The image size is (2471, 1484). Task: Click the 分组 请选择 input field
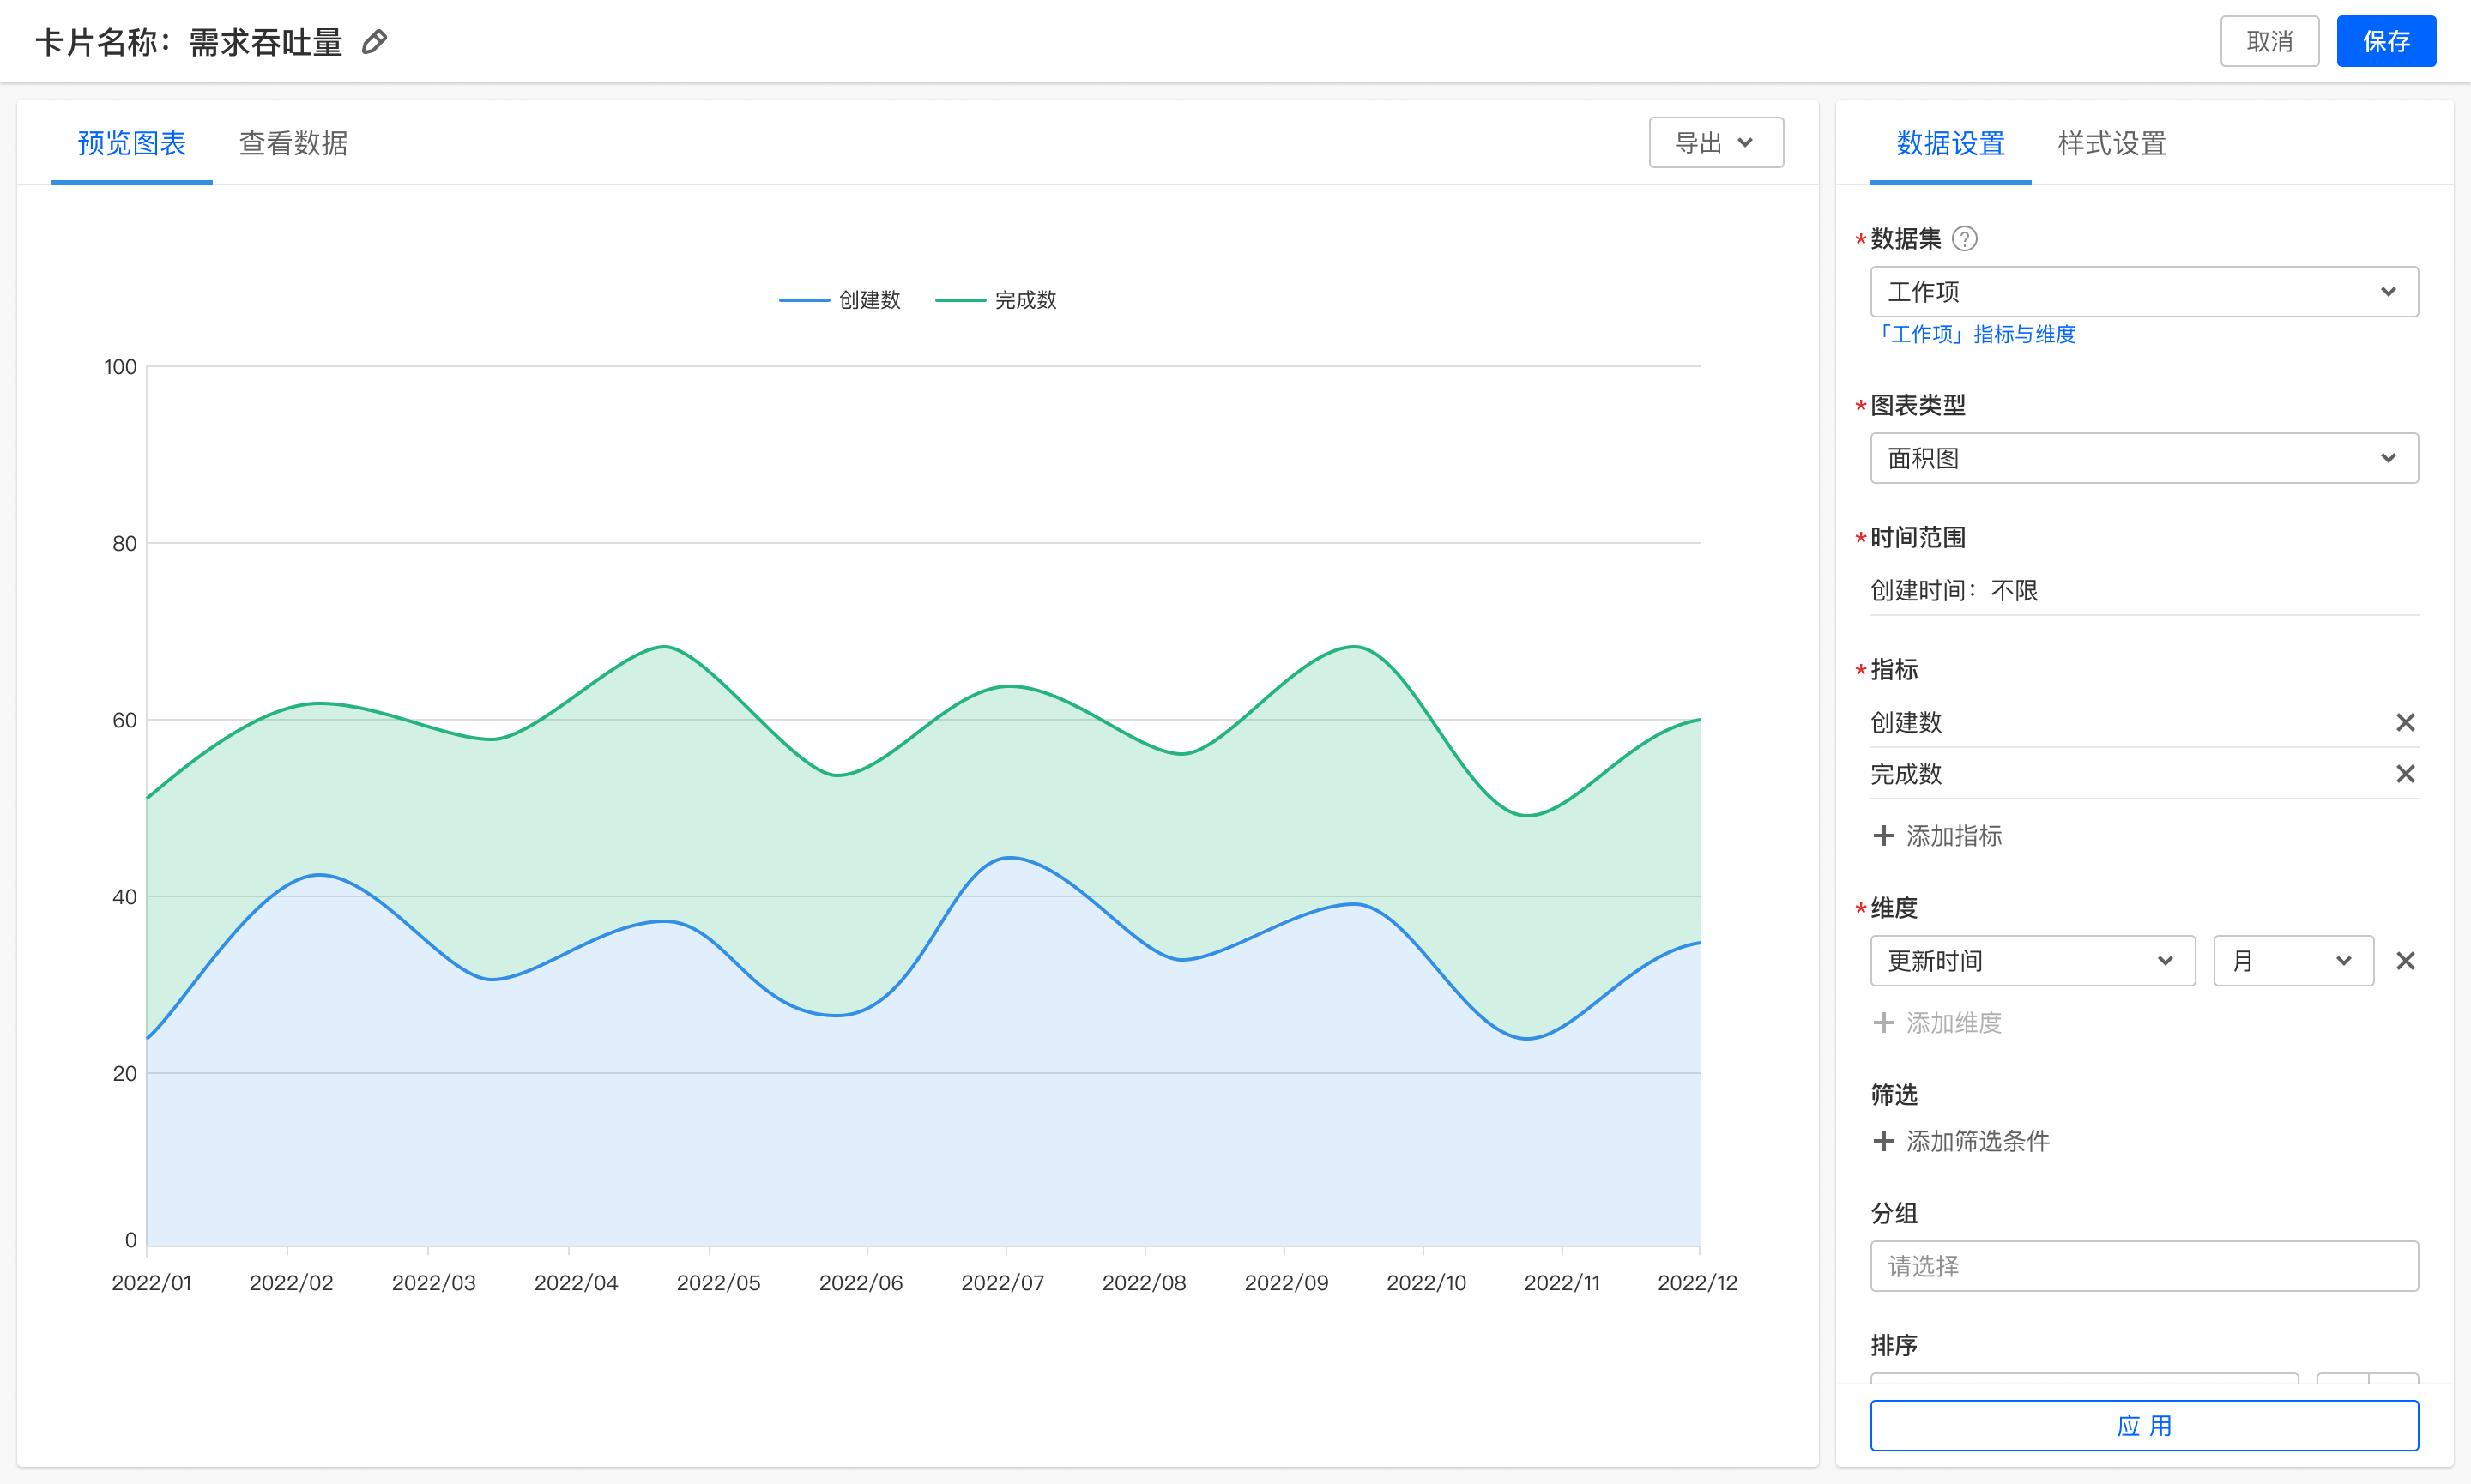(x=2143, y=1266)
